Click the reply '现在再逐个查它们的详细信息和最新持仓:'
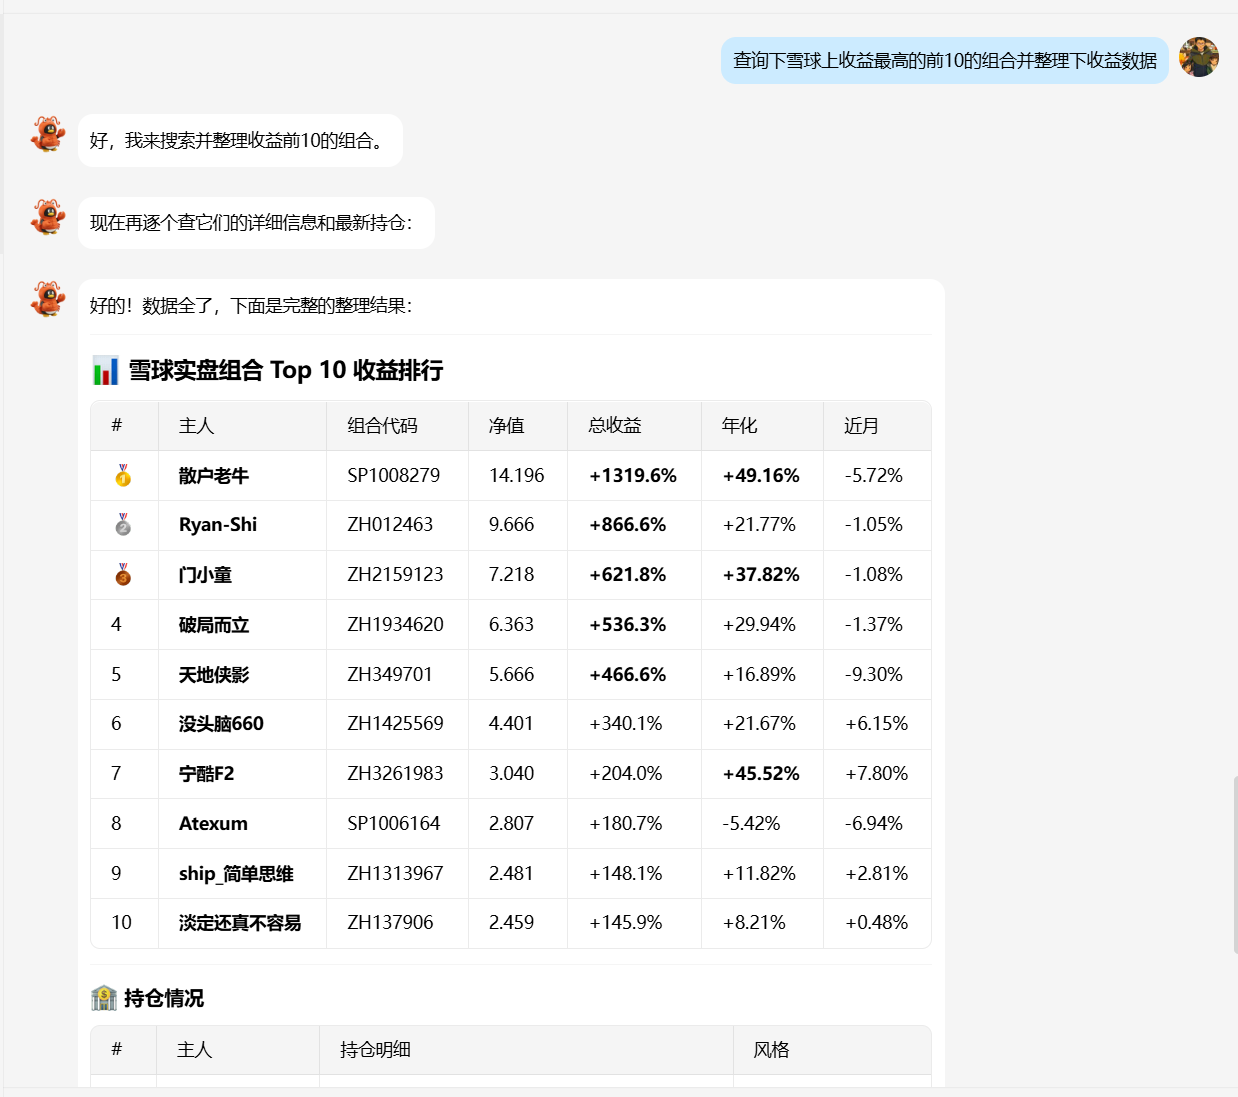1238x1097 pixels. point(256,223)
